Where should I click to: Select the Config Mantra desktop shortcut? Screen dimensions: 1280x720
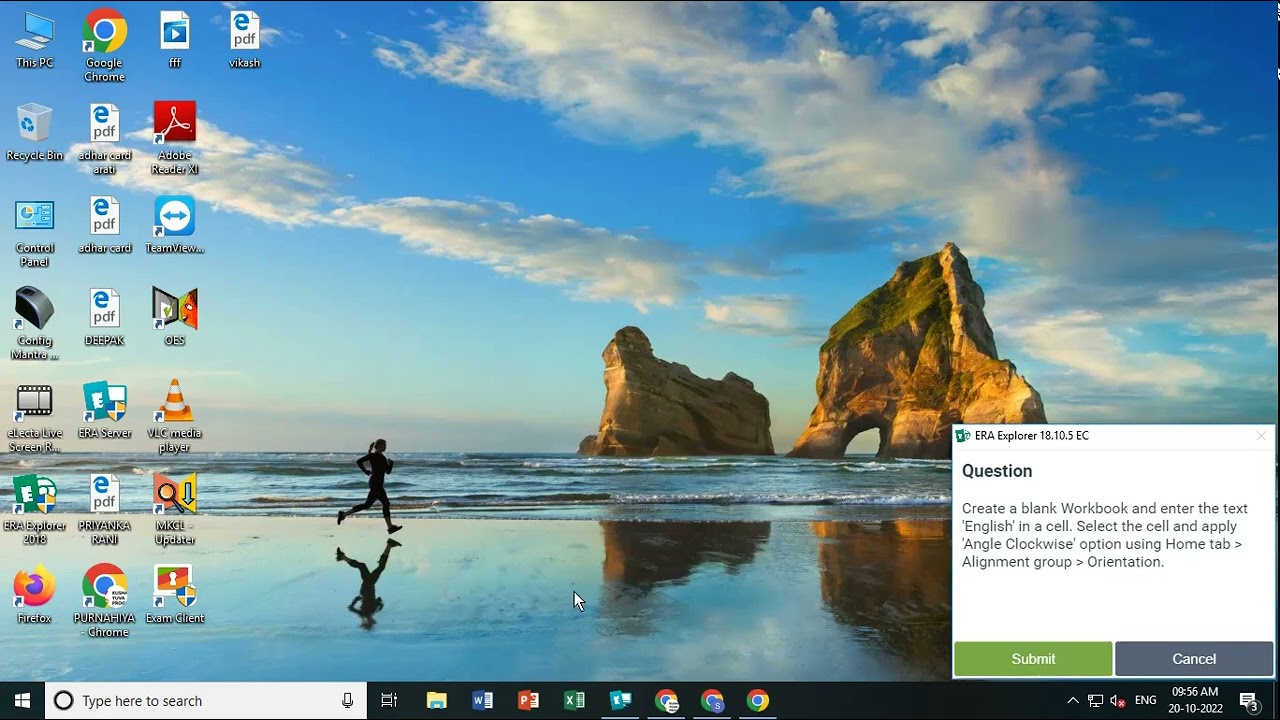point(34,324)
